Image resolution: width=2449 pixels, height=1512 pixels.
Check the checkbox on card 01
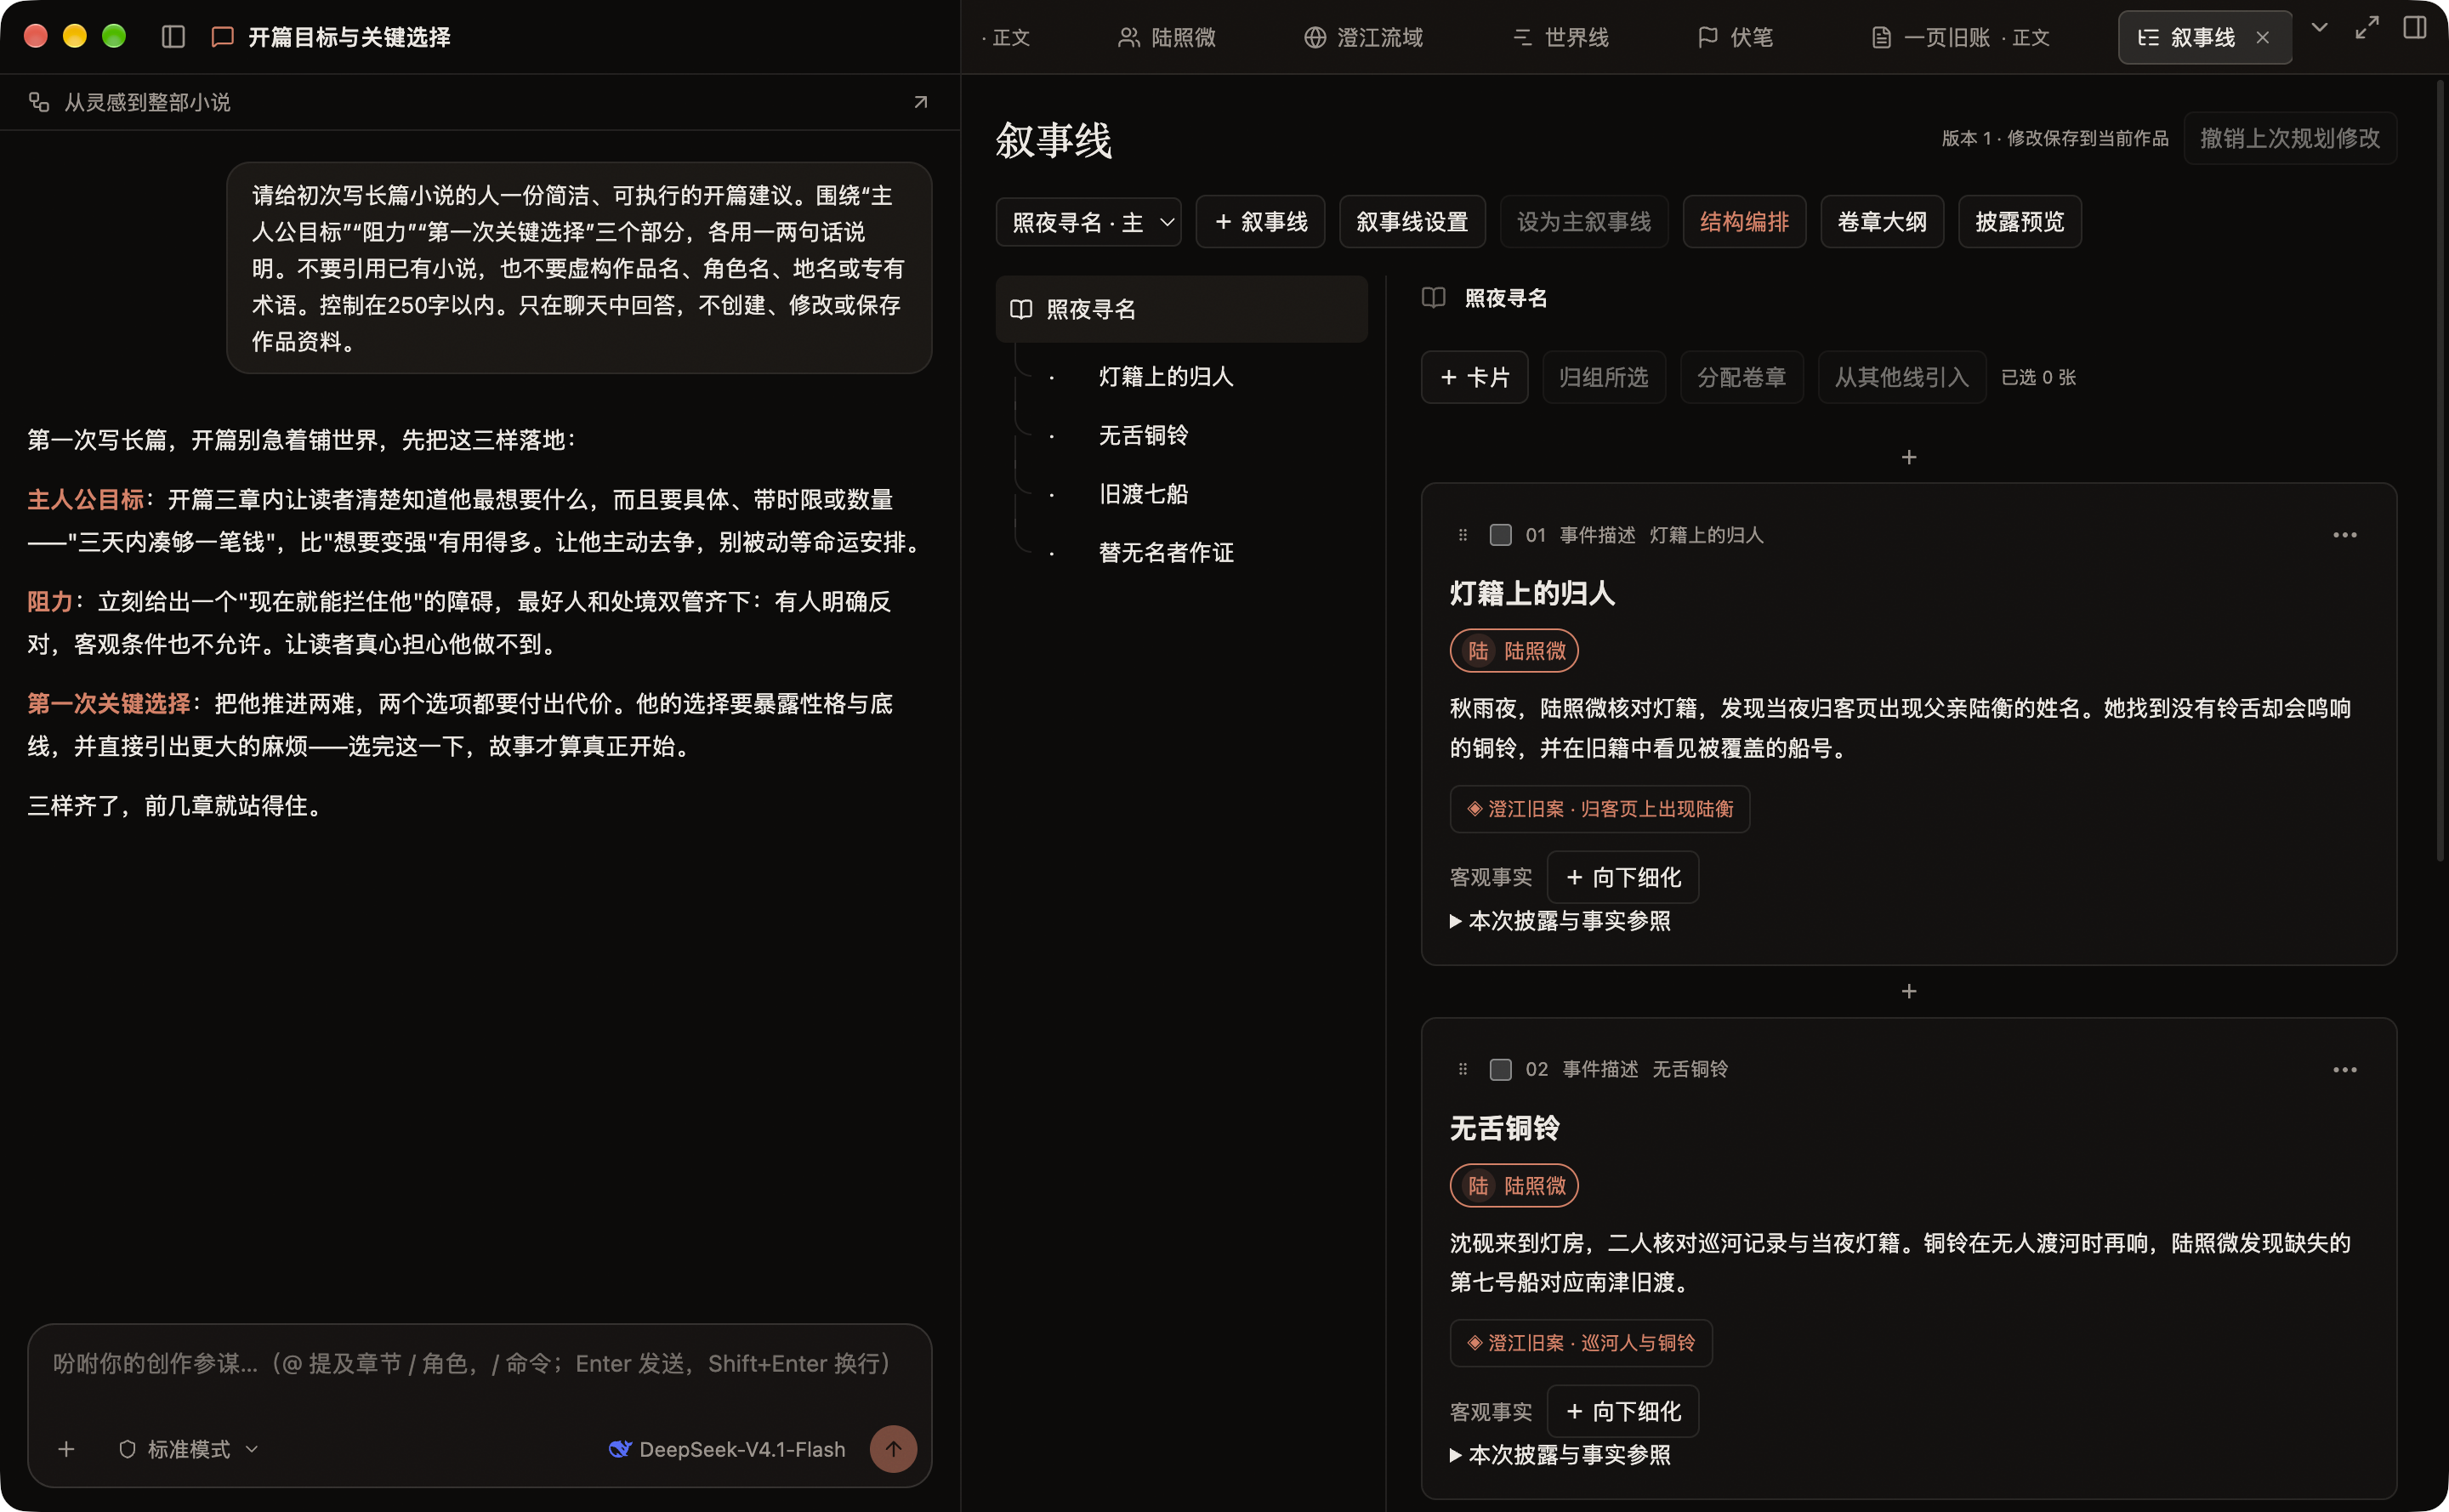coord(1500,535)
